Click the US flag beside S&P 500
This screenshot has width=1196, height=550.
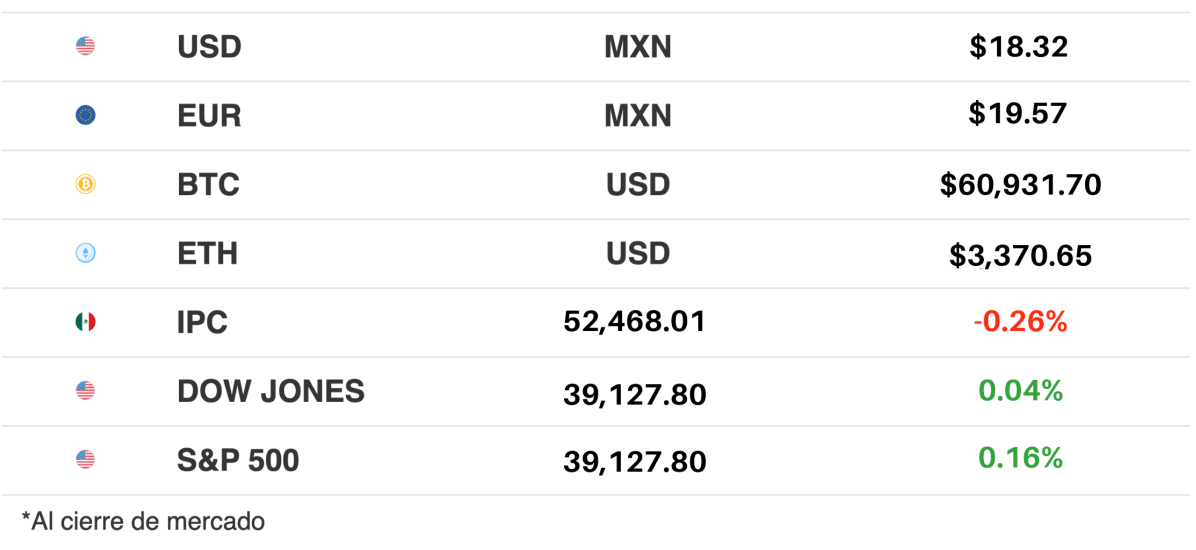click(x=85, y=460)
